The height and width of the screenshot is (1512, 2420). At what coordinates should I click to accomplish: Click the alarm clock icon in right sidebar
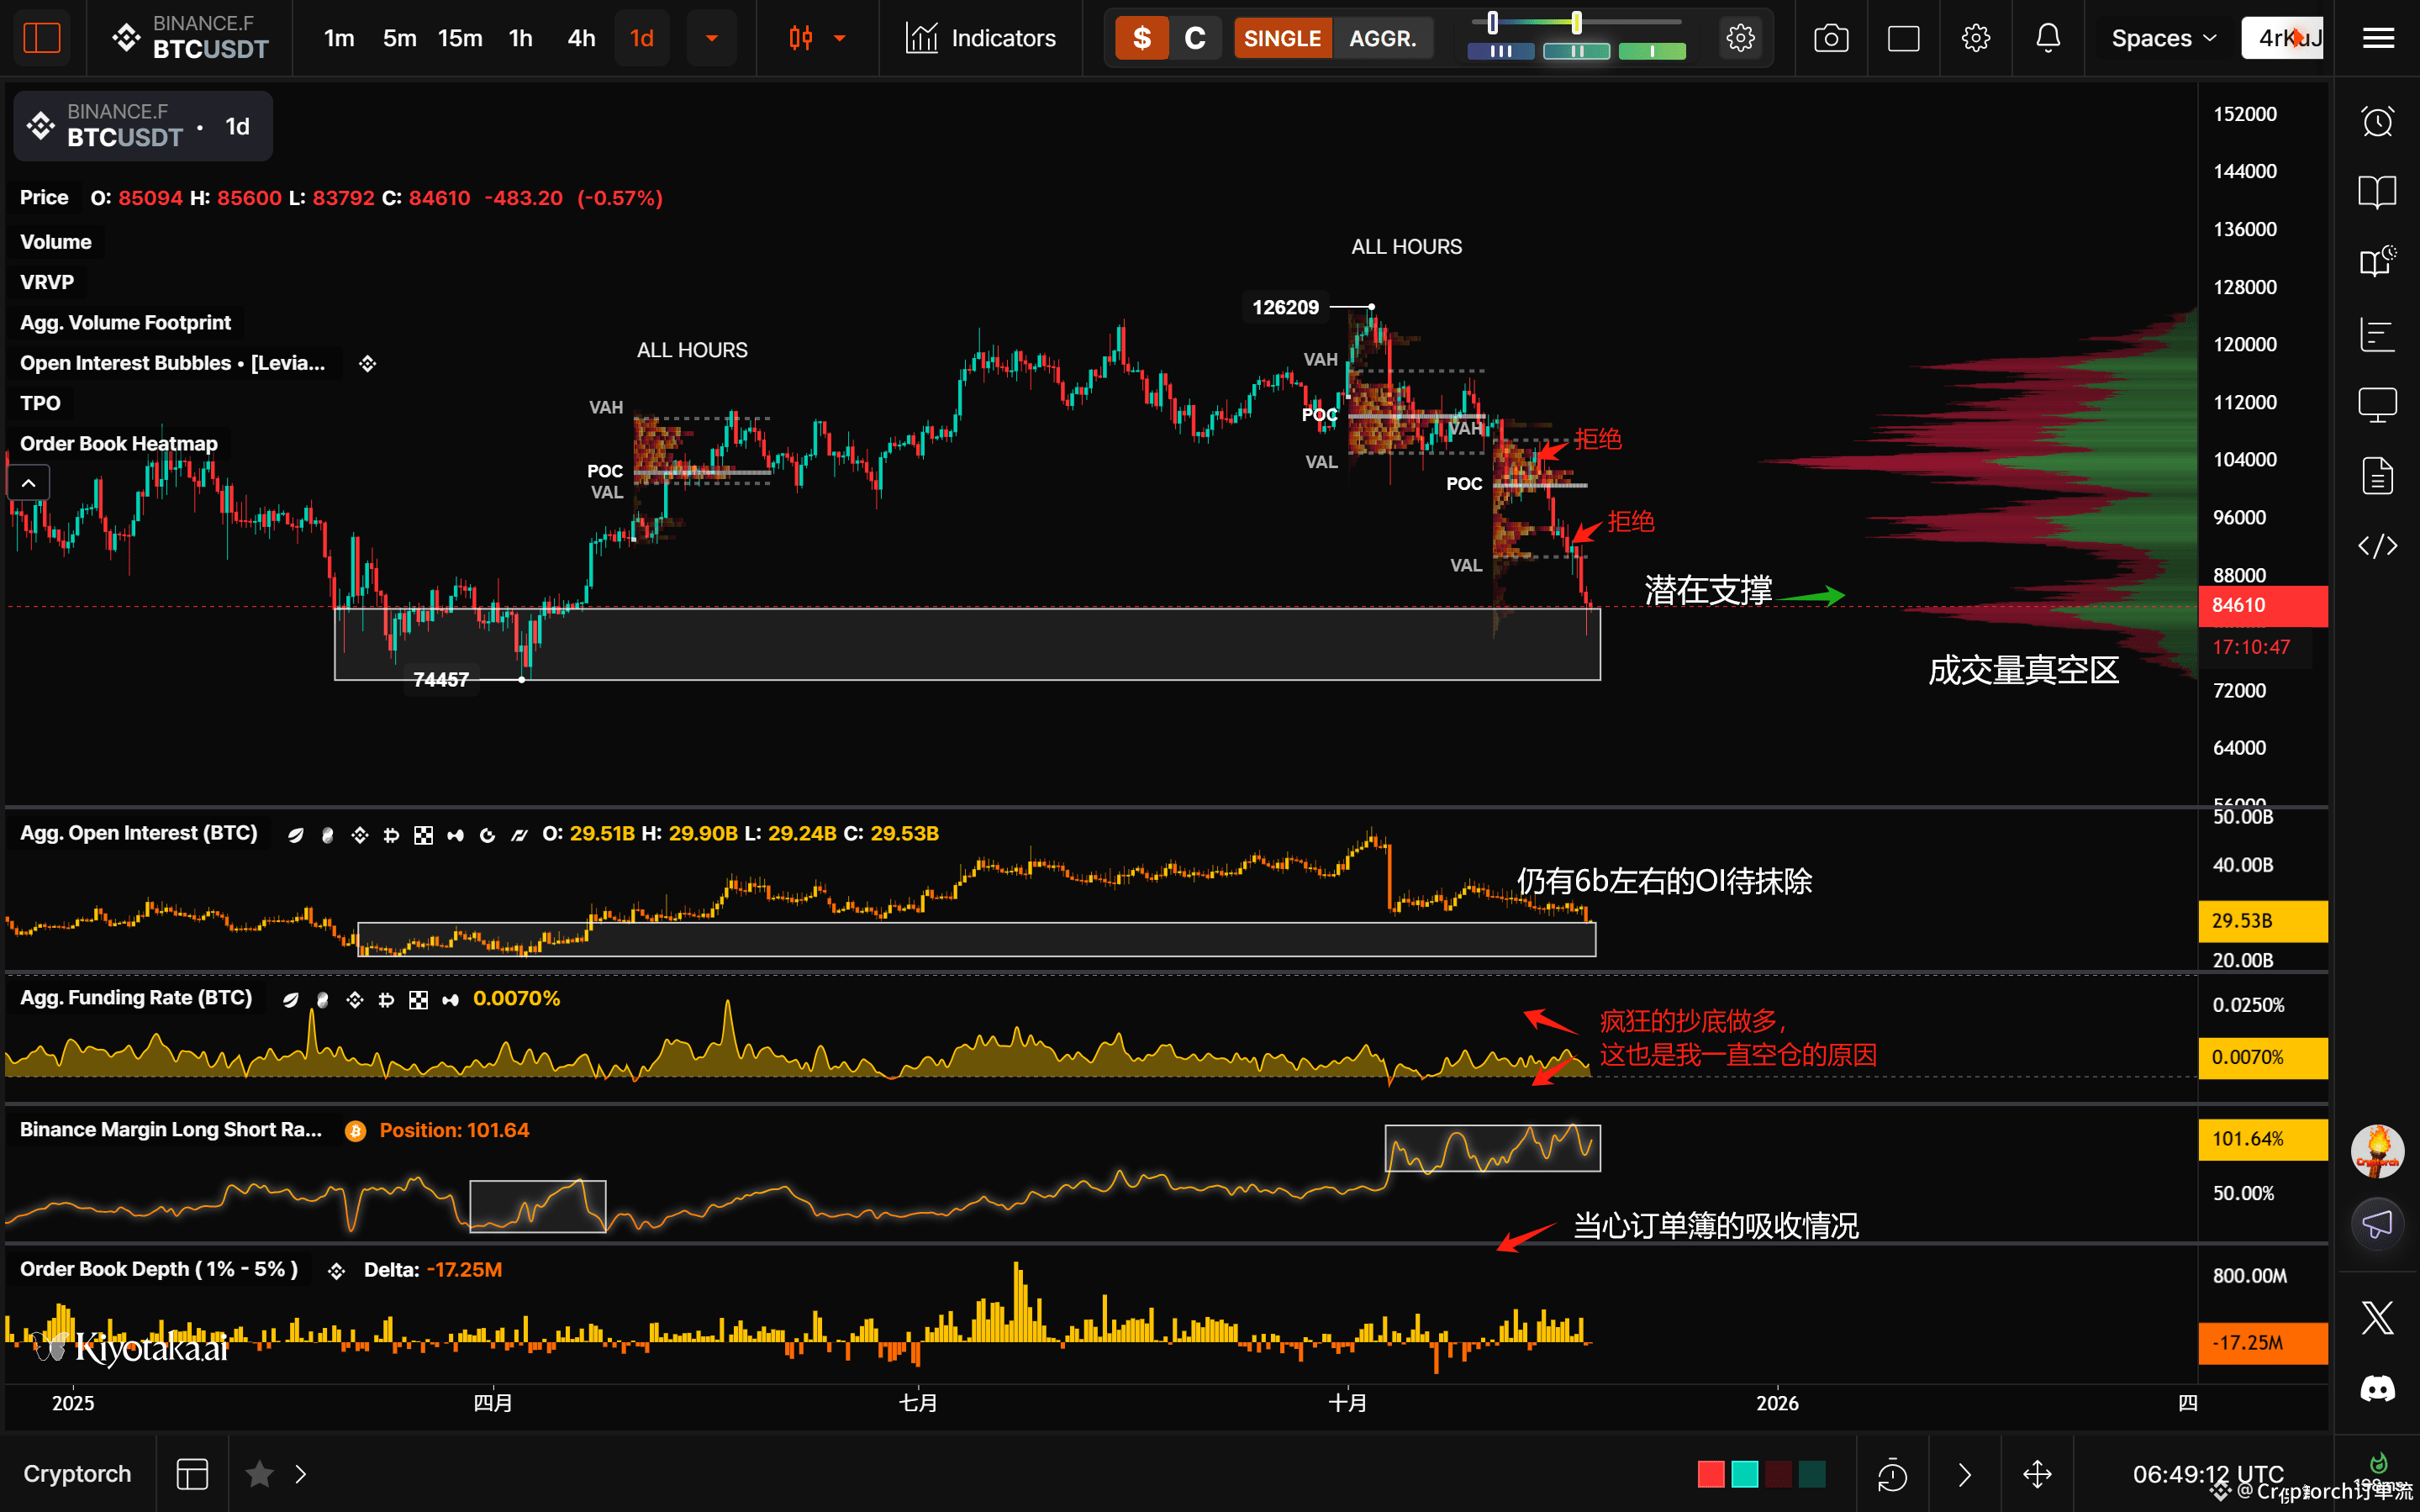[2377, 122]
